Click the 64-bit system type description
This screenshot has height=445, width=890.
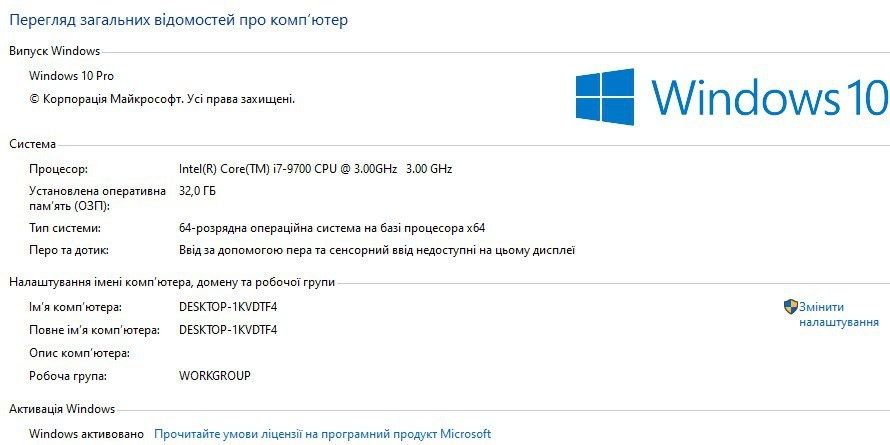tap(332, 228)
